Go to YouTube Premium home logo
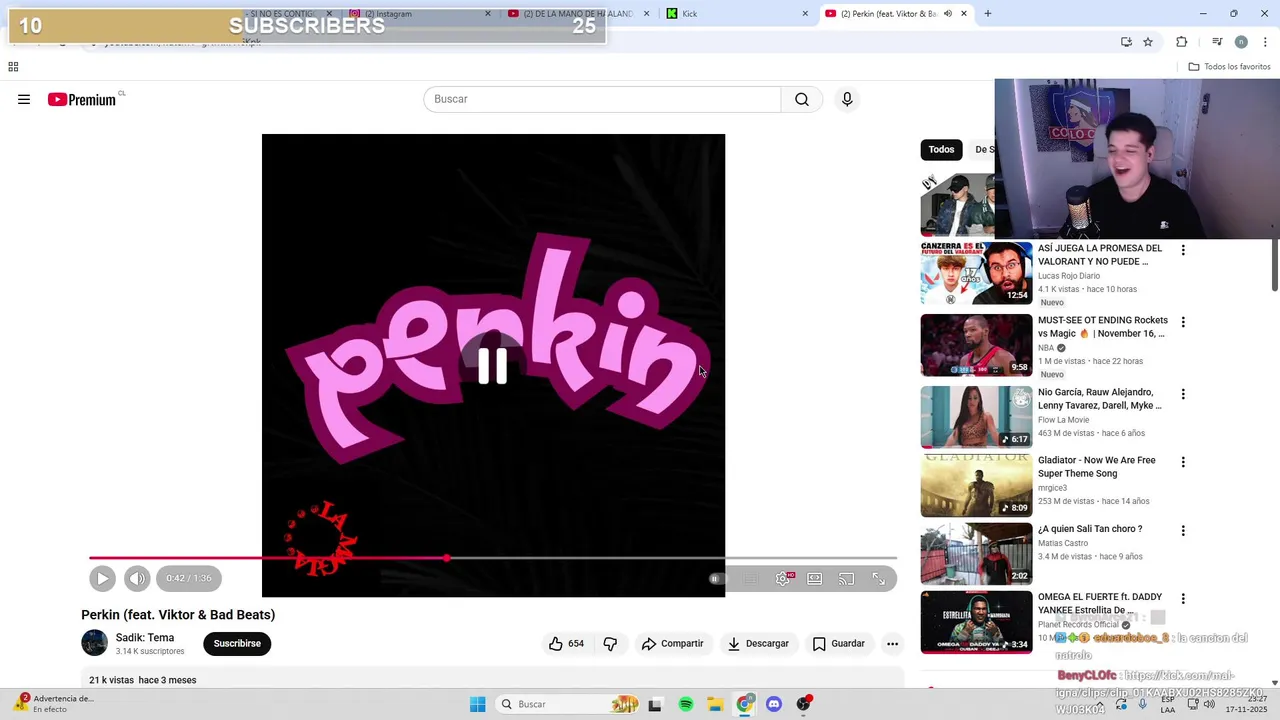This screenshot has height=720, width=1280. click(x=84, y=99)
